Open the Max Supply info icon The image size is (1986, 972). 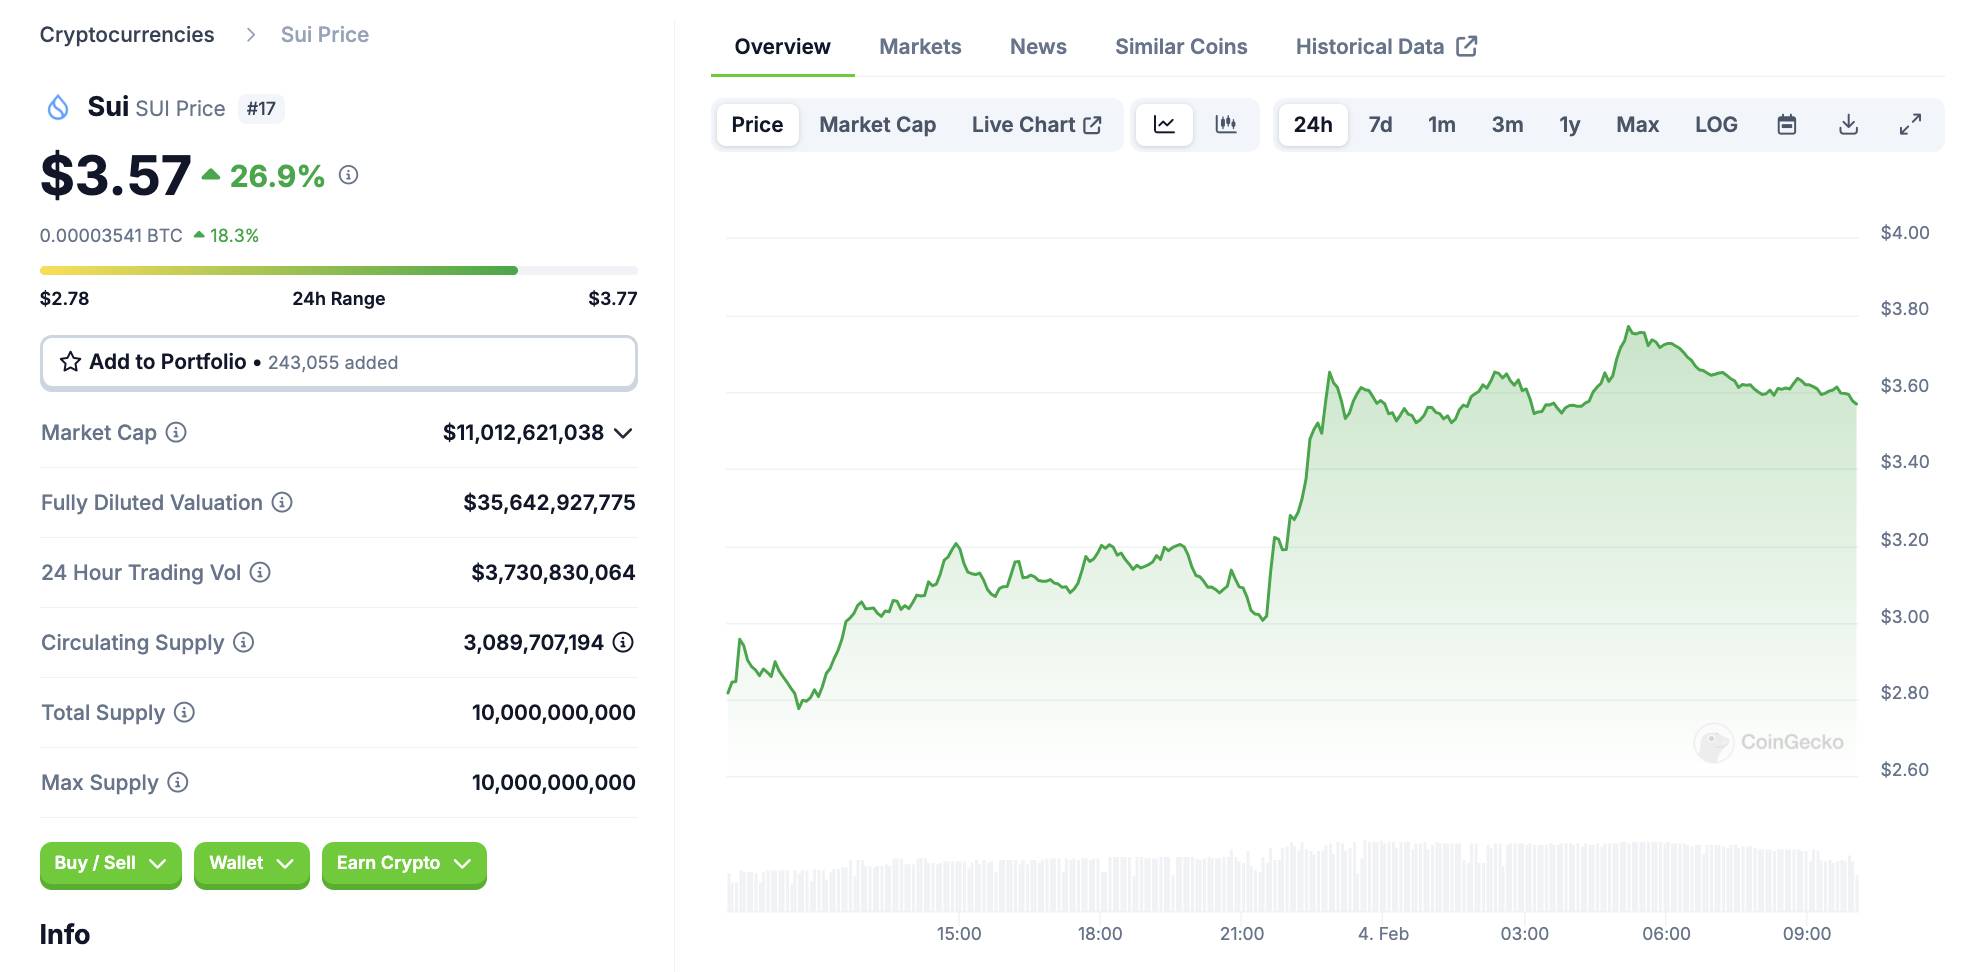(x=178, y=782)
